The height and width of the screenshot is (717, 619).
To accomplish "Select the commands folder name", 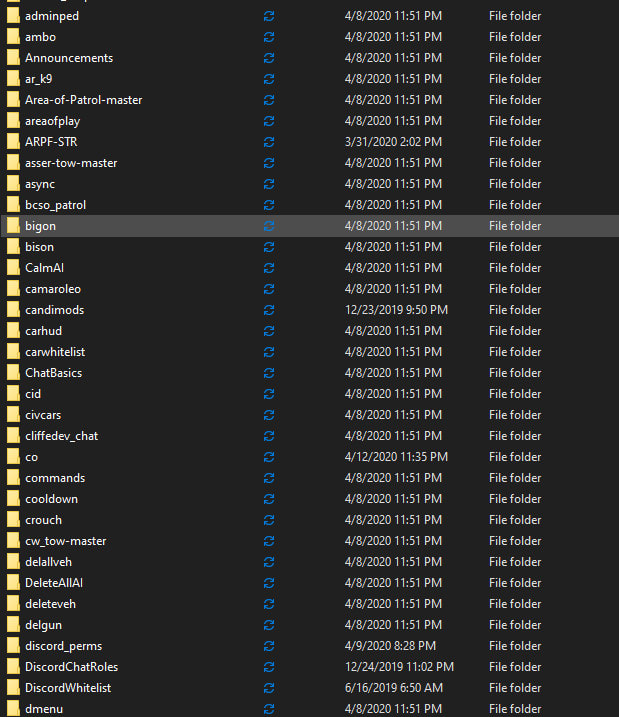I will pyautogui.click(x=55, y=478).
